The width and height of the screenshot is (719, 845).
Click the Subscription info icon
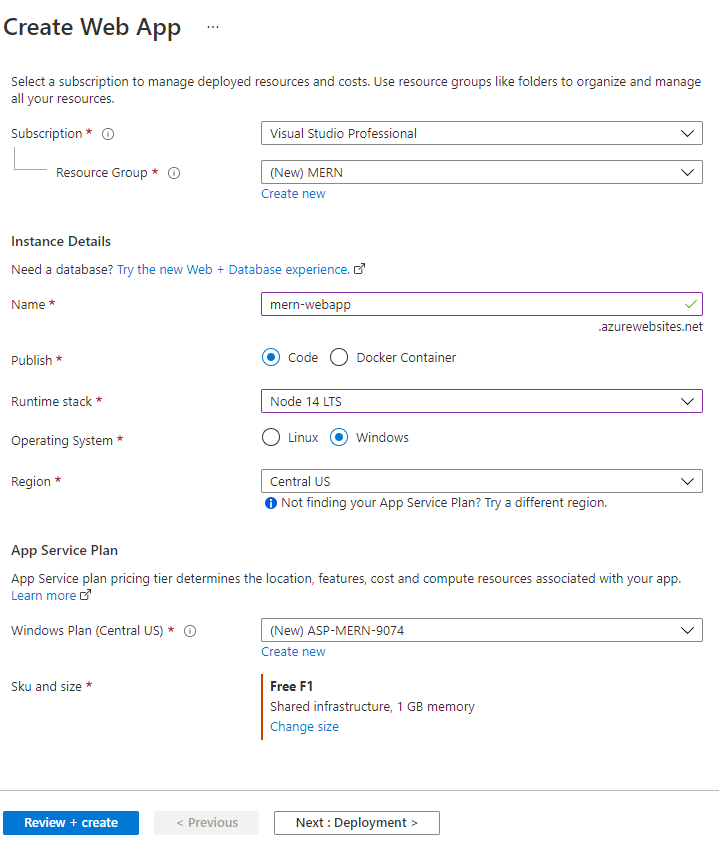(107, 133)
